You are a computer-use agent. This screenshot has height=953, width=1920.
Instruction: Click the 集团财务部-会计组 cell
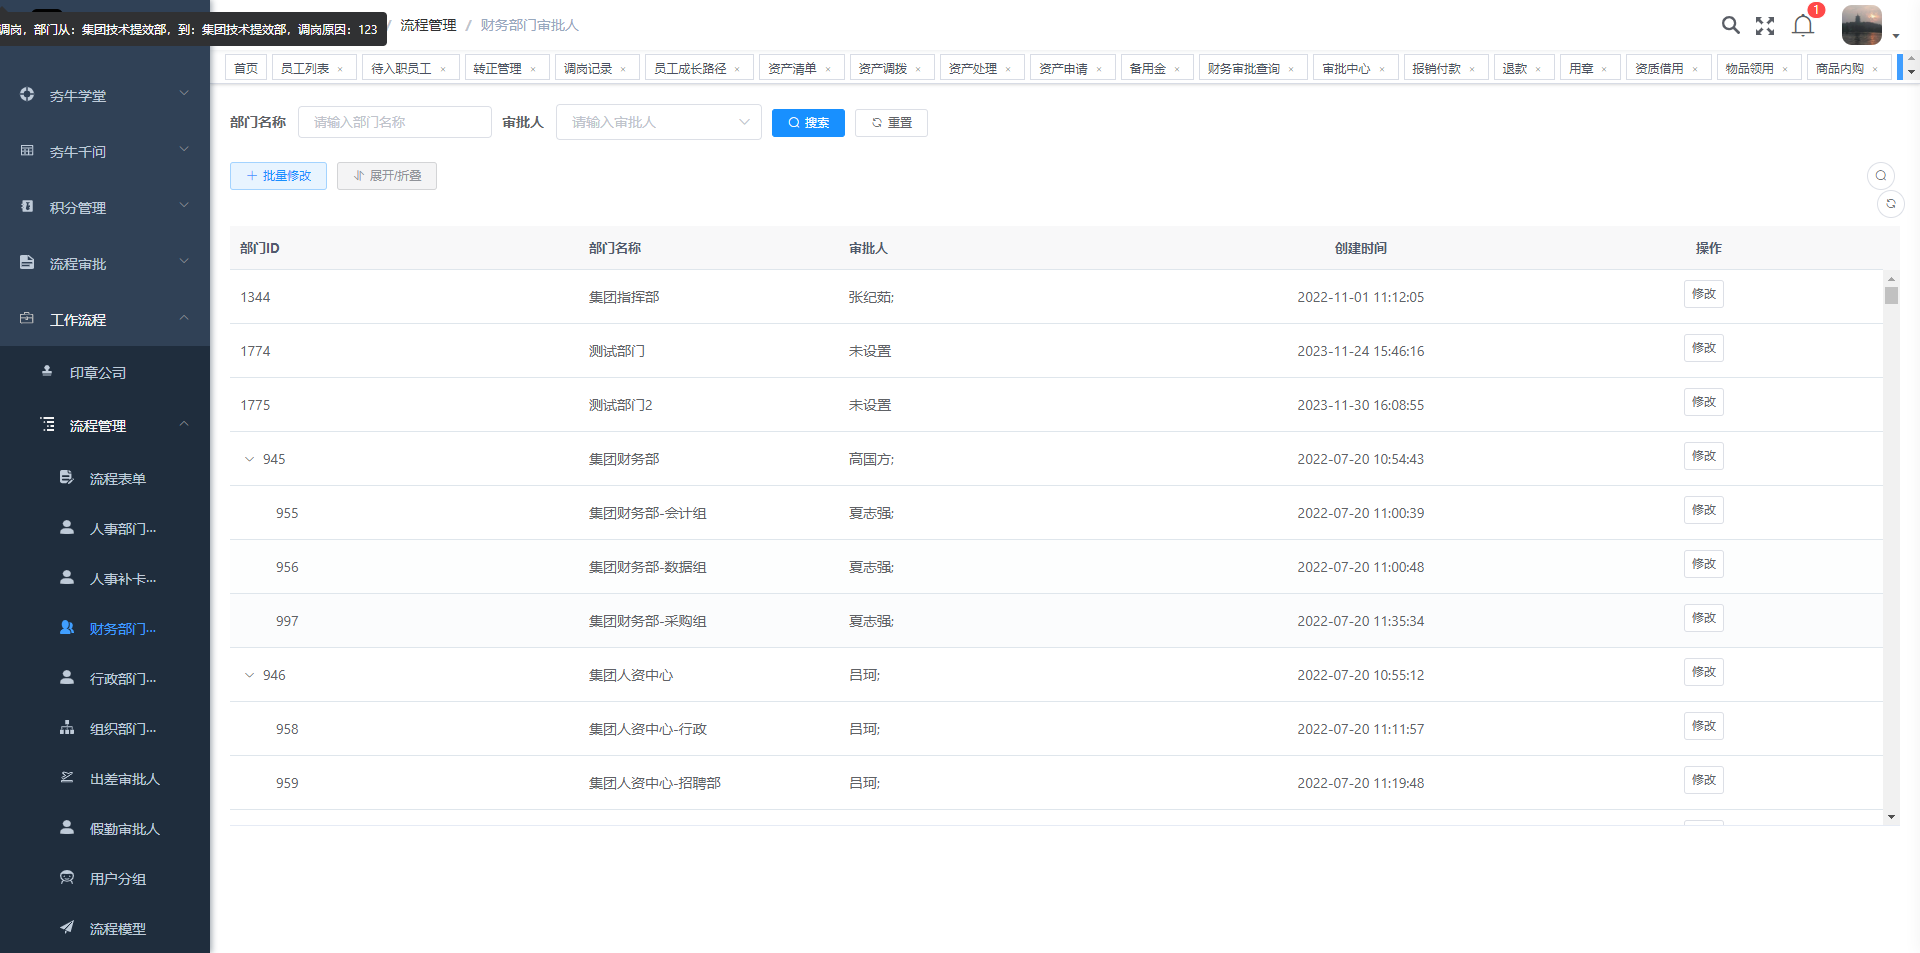[647, 513]
